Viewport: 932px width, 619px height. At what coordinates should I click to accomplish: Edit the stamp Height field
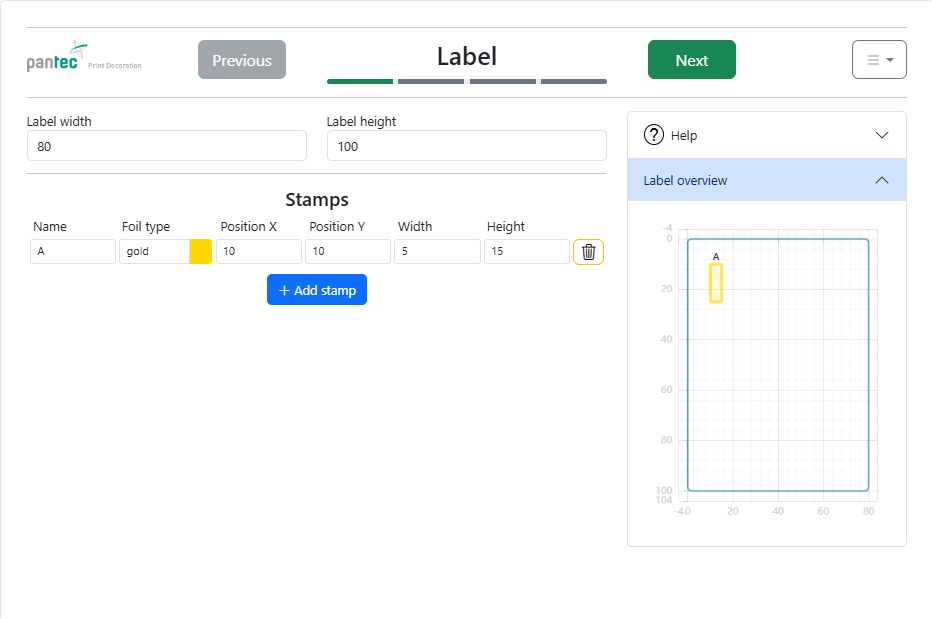(x=527, y=252)
